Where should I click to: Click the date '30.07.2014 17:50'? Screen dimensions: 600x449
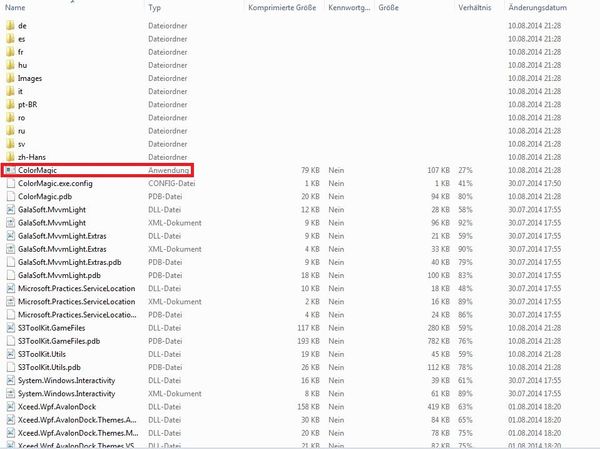coord(535,183)
